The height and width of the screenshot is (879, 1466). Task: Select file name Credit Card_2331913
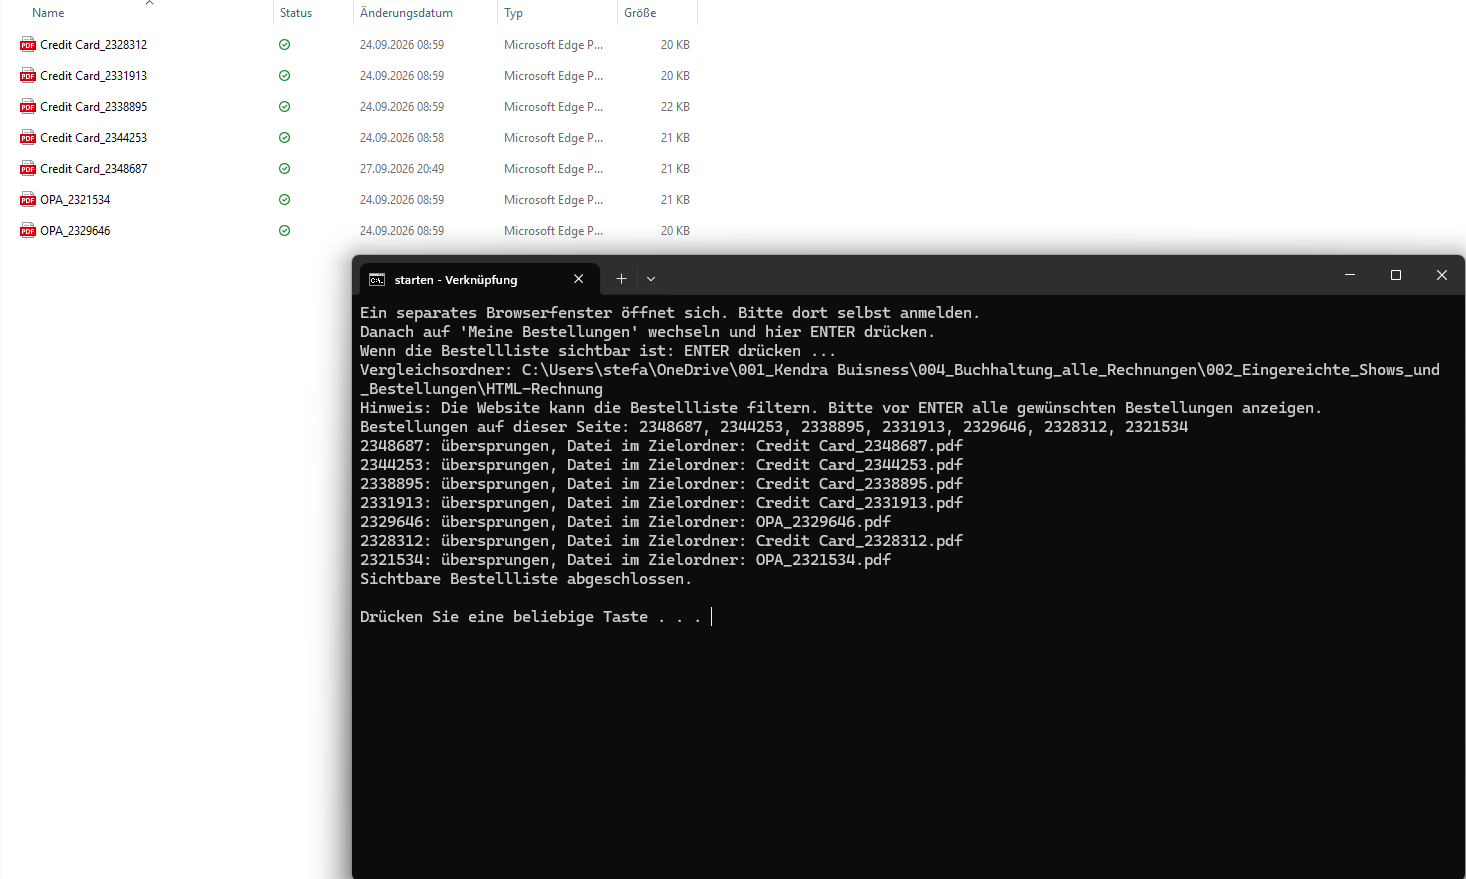pos(94,76)
